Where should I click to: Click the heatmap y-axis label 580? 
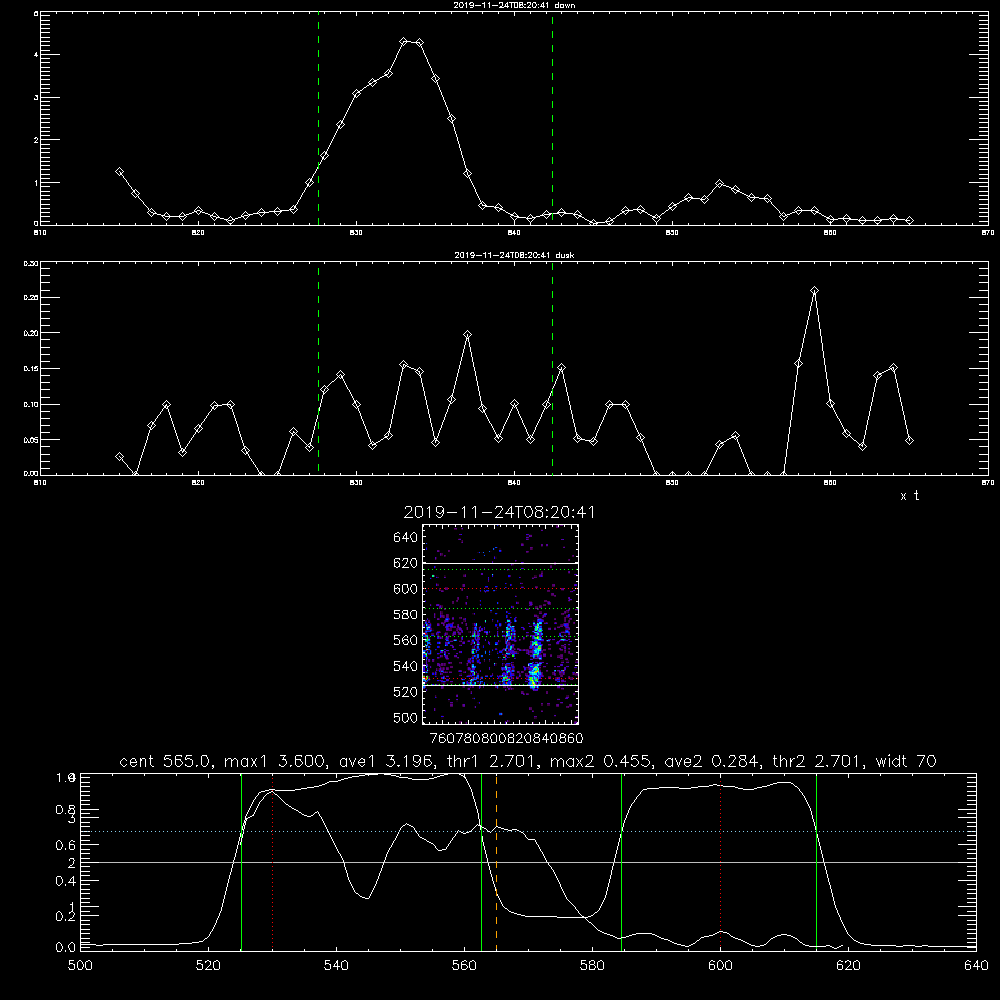[406, 615]
